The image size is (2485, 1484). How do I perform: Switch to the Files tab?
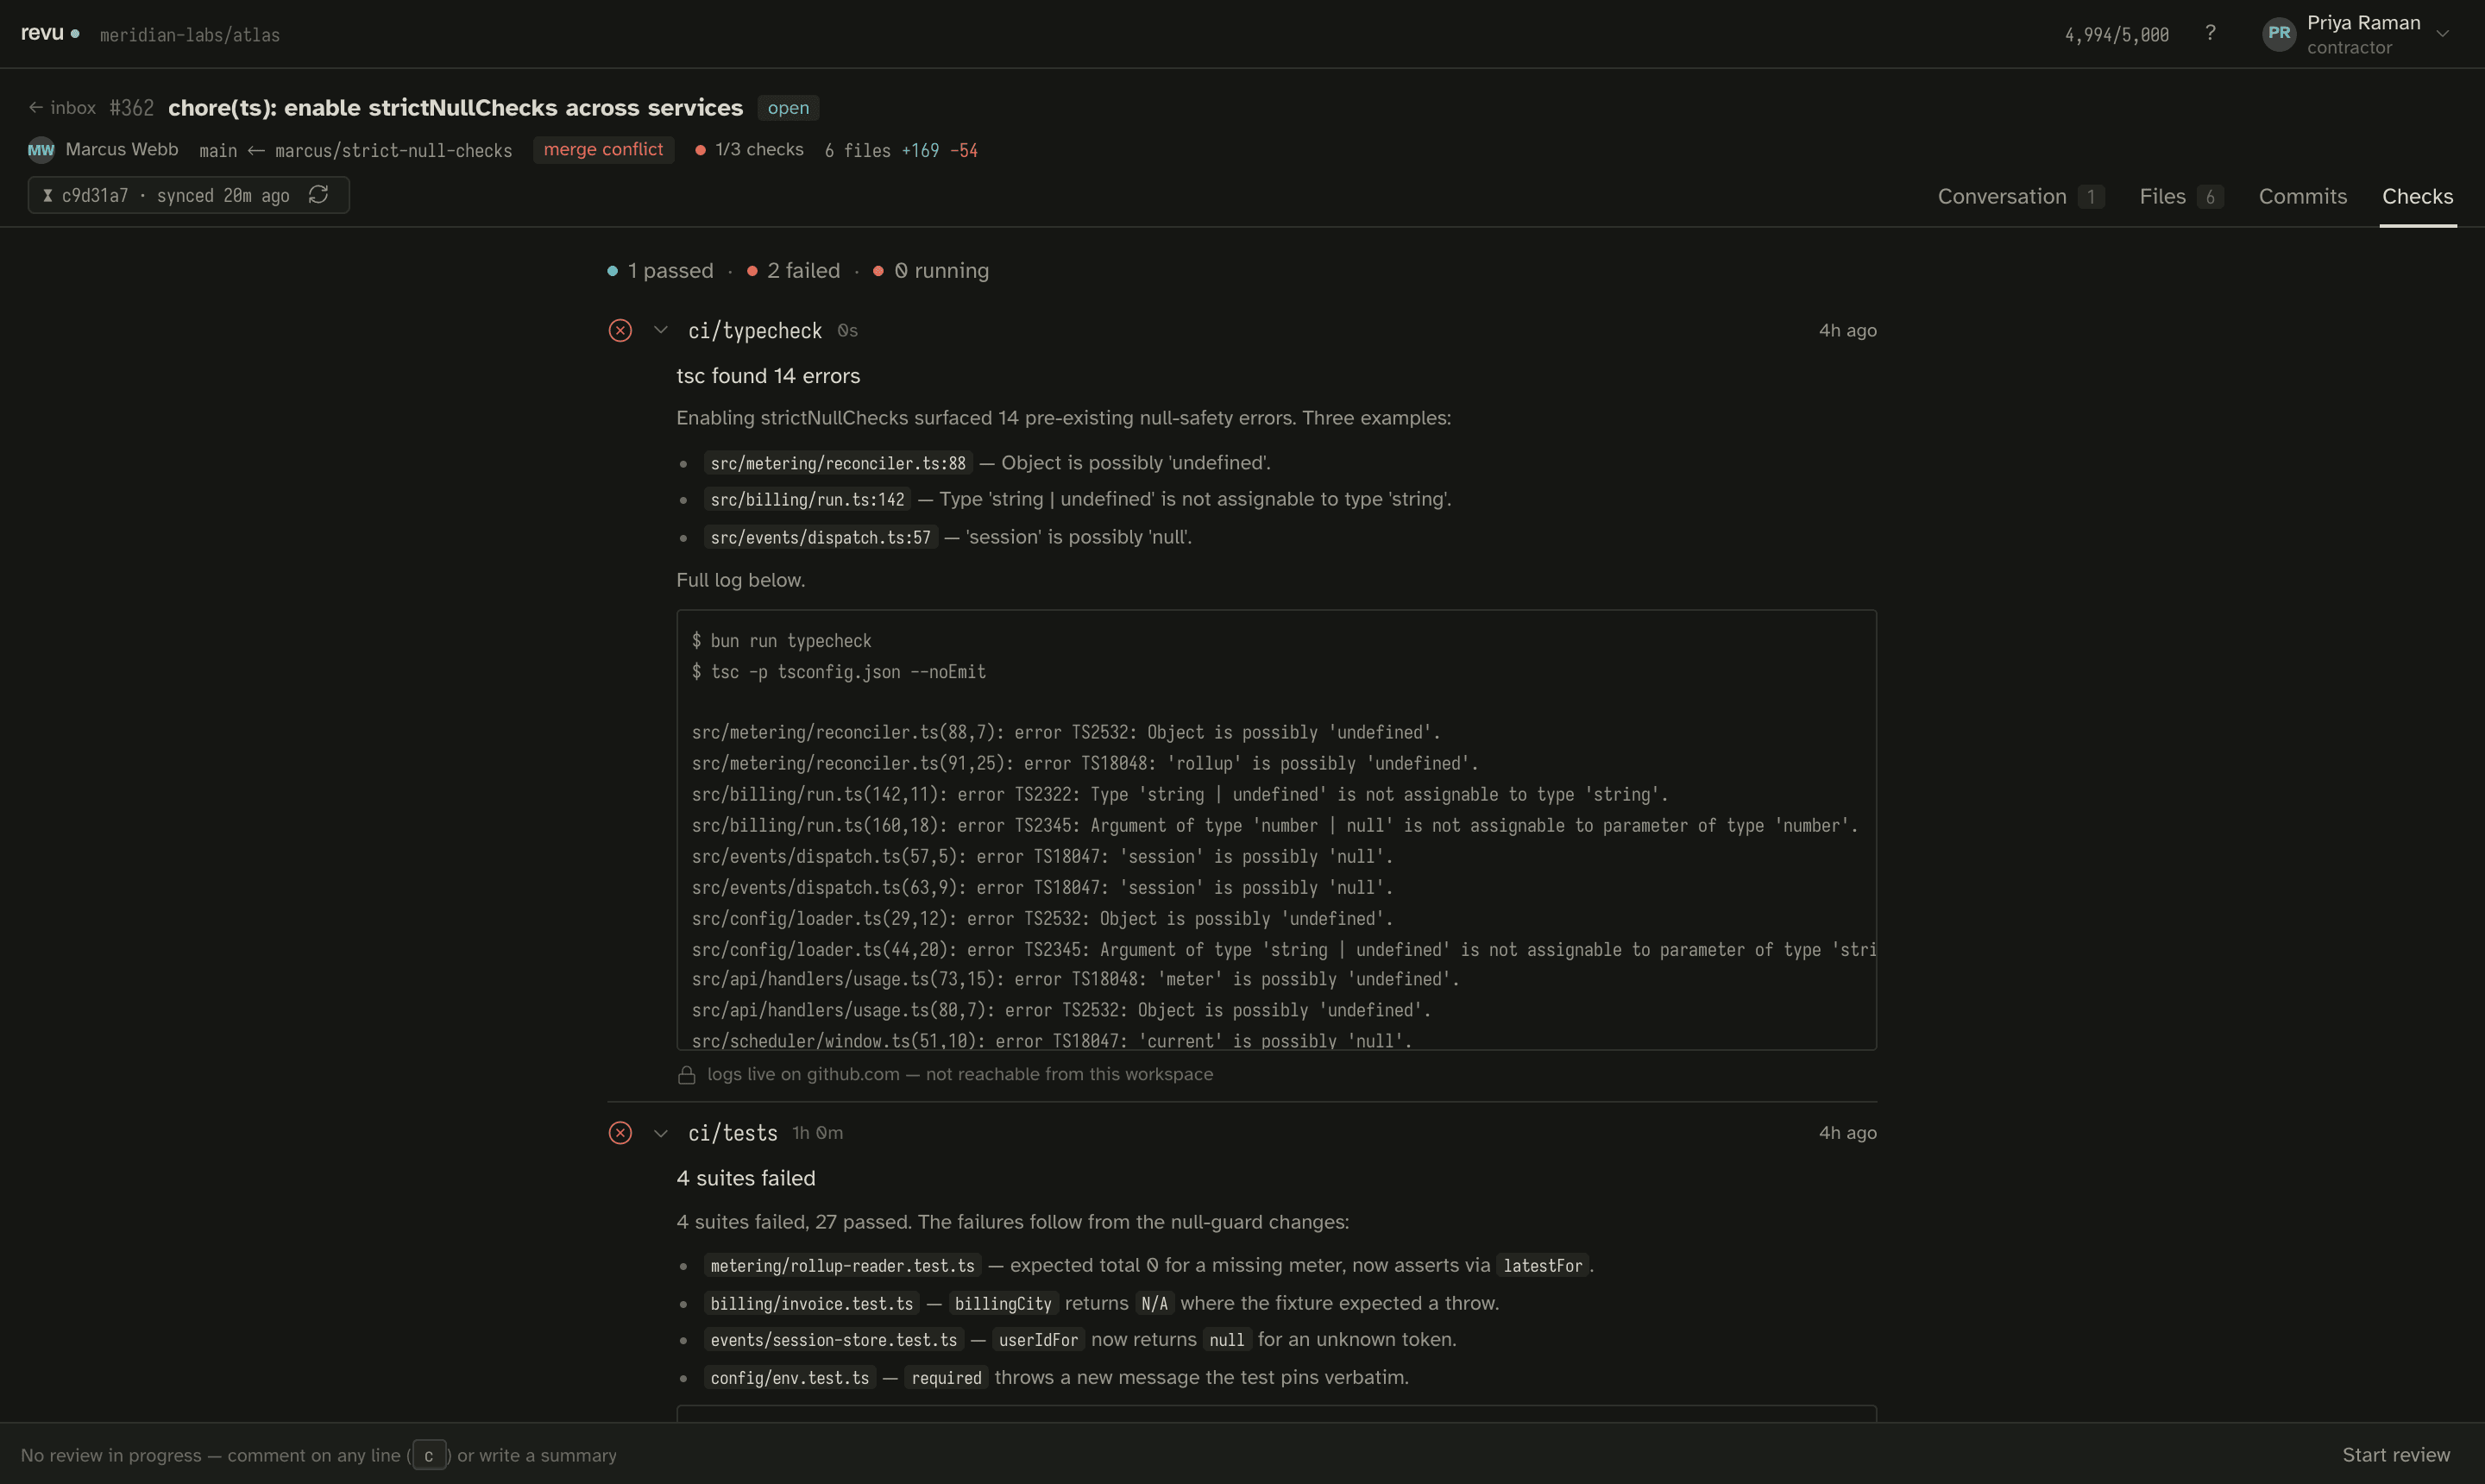[x=2180, y=196]
